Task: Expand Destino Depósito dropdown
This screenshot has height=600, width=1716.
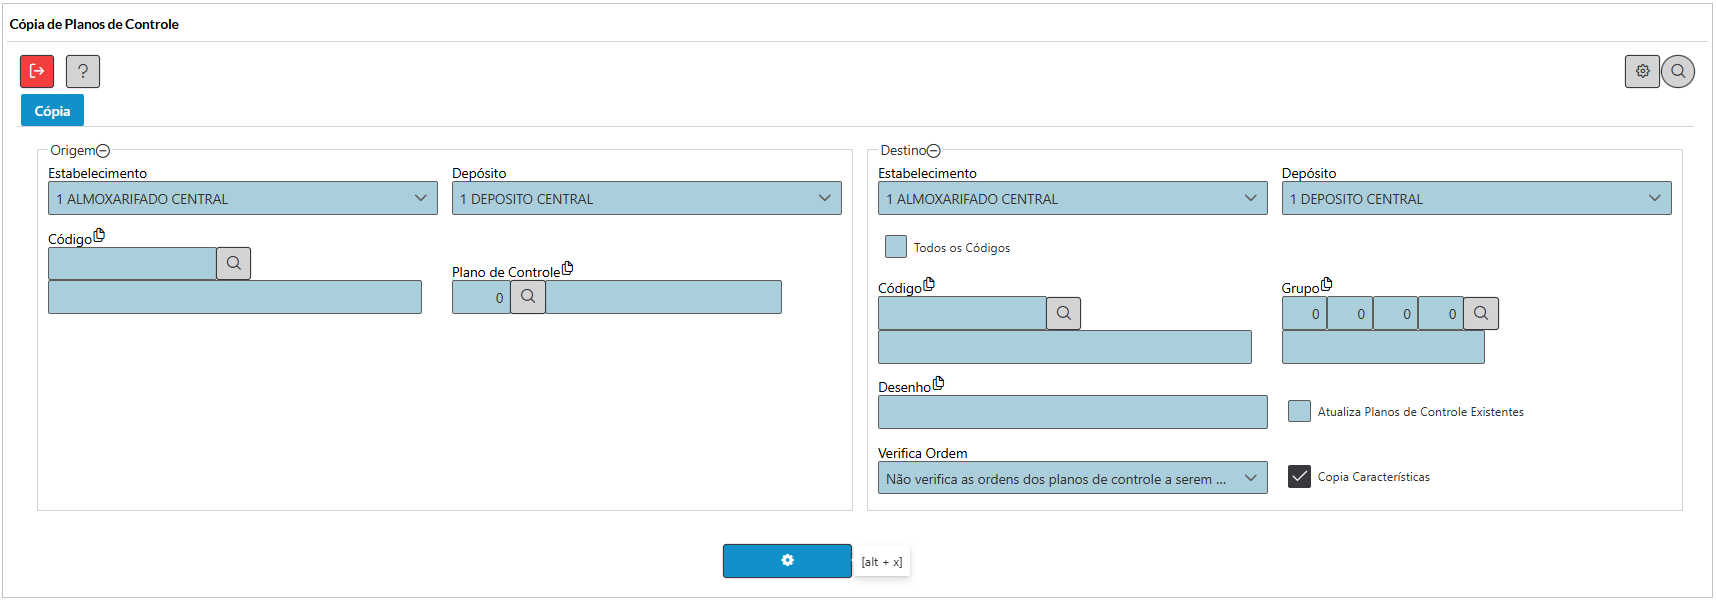Action: [1476, 198]
